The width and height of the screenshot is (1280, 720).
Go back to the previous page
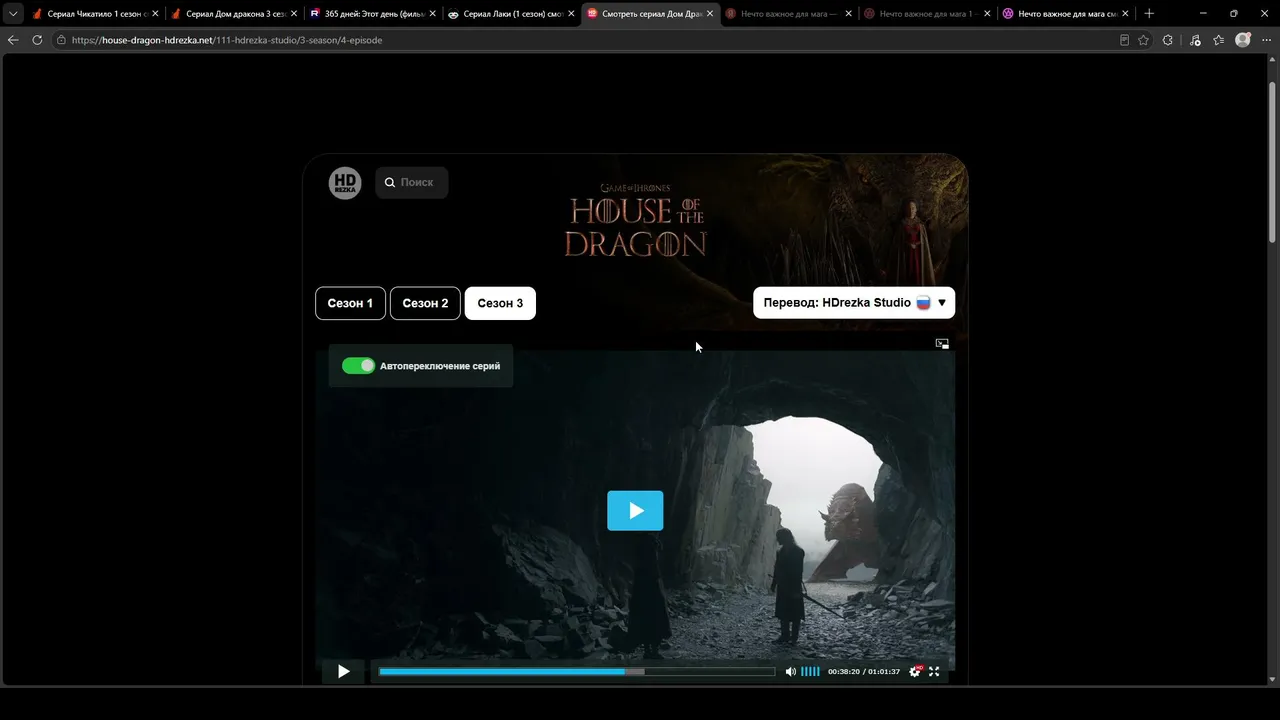(x=13, y=40)
